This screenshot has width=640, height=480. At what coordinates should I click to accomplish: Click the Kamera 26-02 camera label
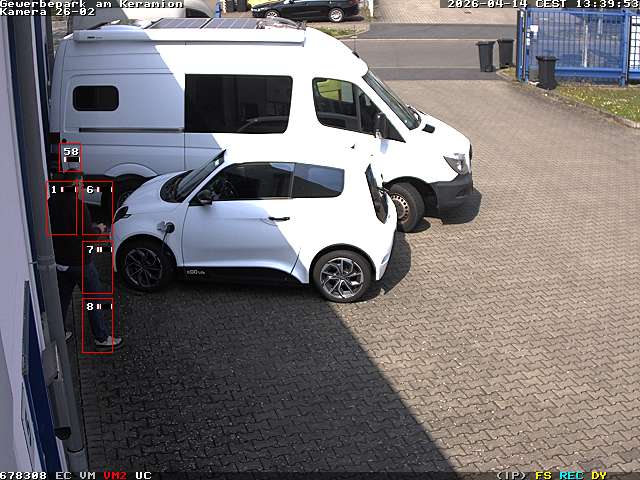48,12
